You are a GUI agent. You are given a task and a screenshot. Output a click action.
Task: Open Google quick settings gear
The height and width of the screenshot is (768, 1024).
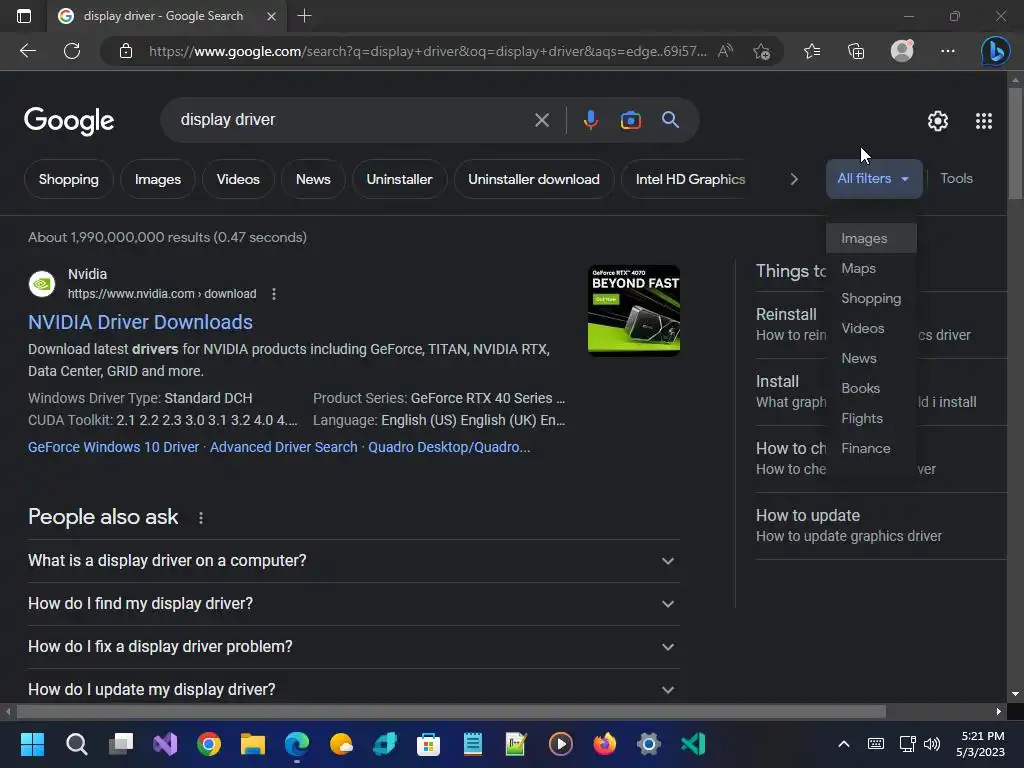[x=938, y=121]
